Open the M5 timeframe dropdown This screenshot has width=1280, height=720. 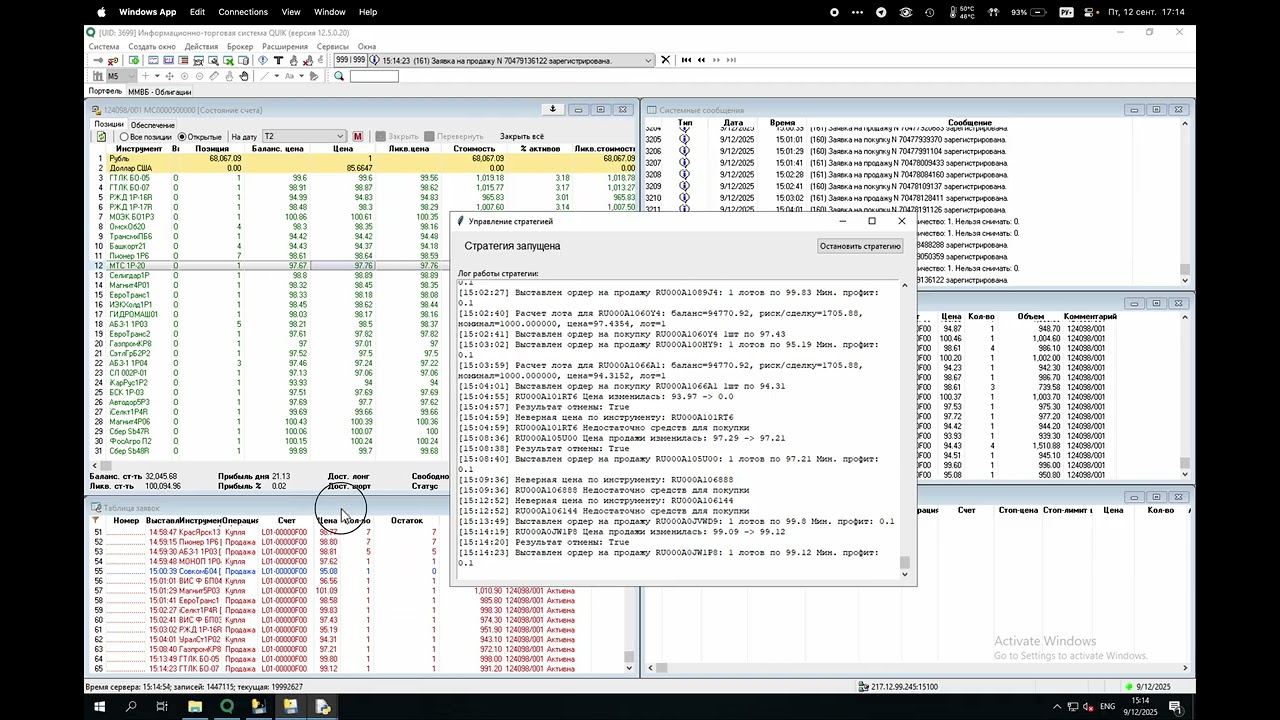131,76
